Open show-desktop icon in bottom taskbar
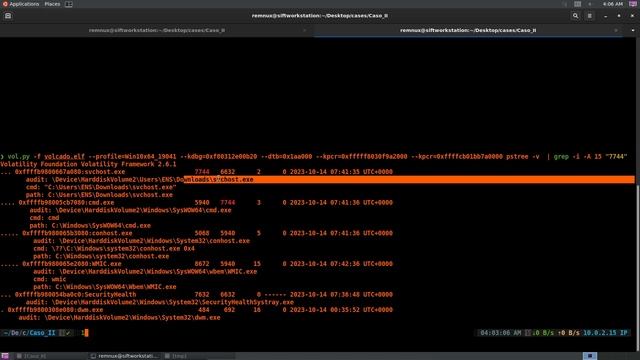The height and width of the screenshot is (360, 640). click(5, 356)
